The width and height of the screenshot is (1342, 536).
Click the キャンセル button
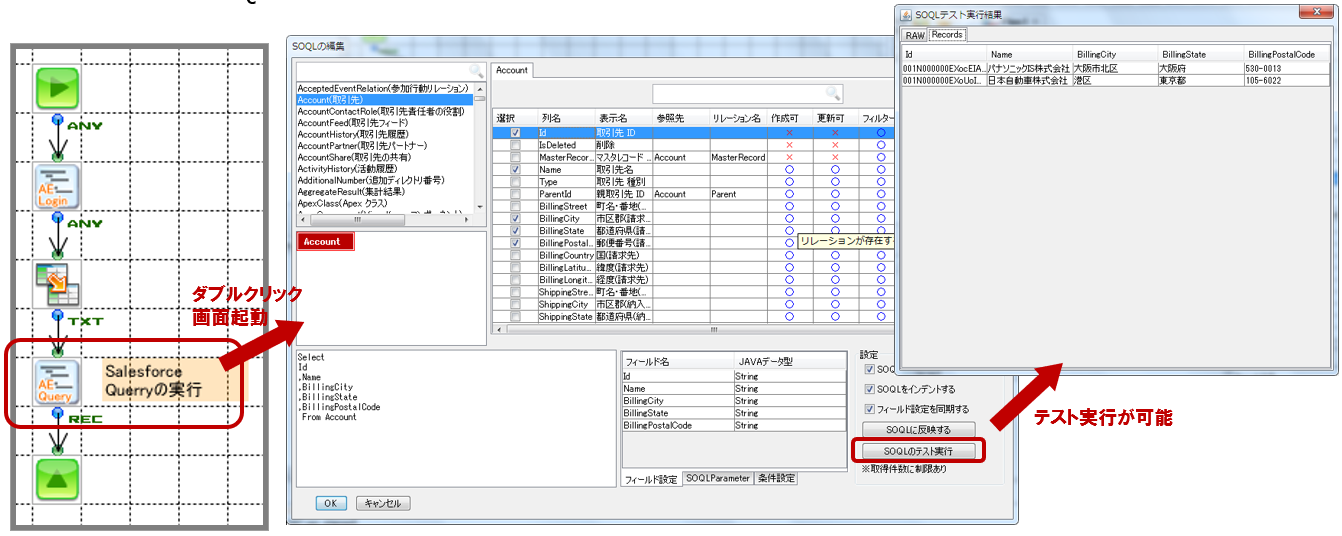(383, 503)
